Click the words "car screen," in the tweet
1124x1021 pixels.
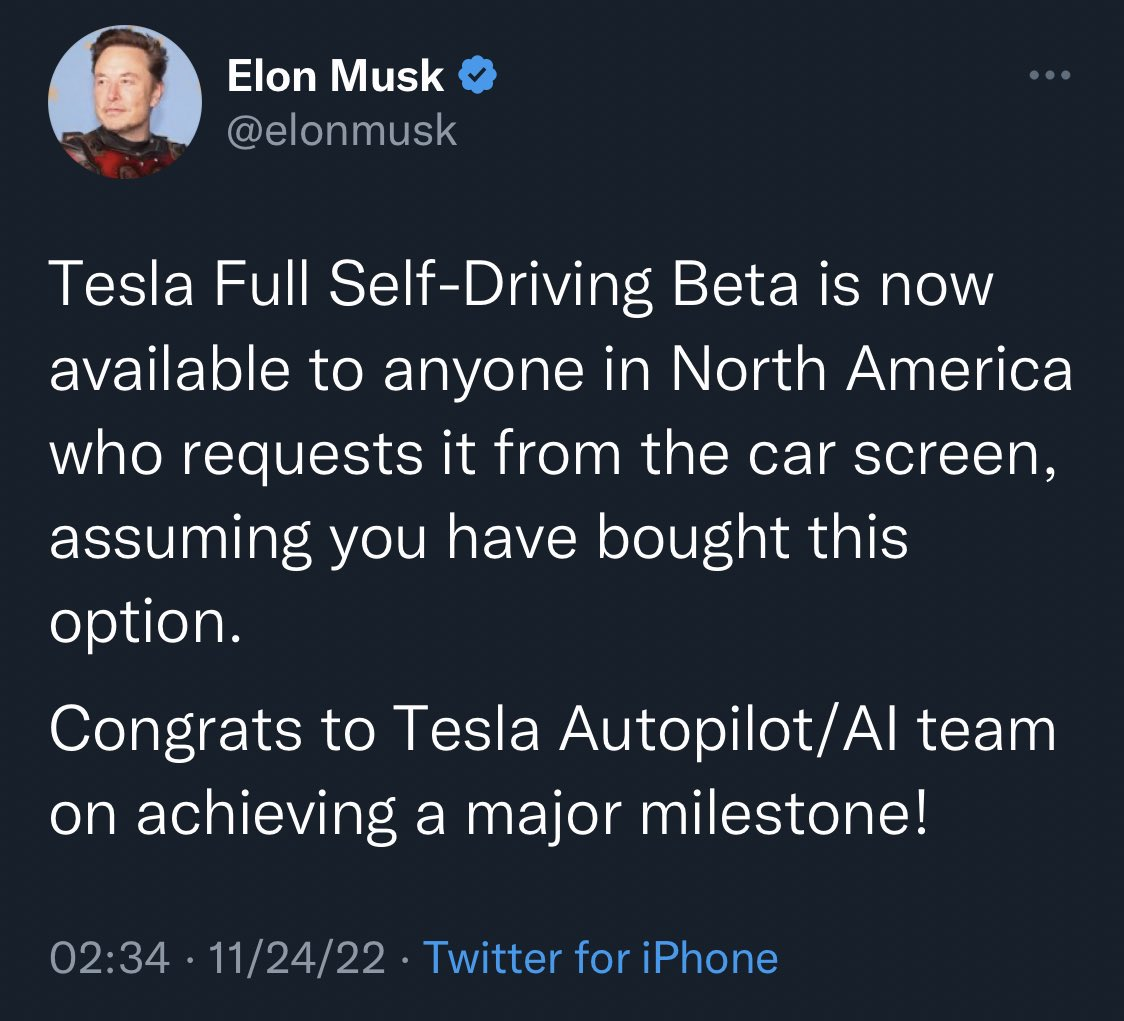pyautogui.click(x=902, y=455)
